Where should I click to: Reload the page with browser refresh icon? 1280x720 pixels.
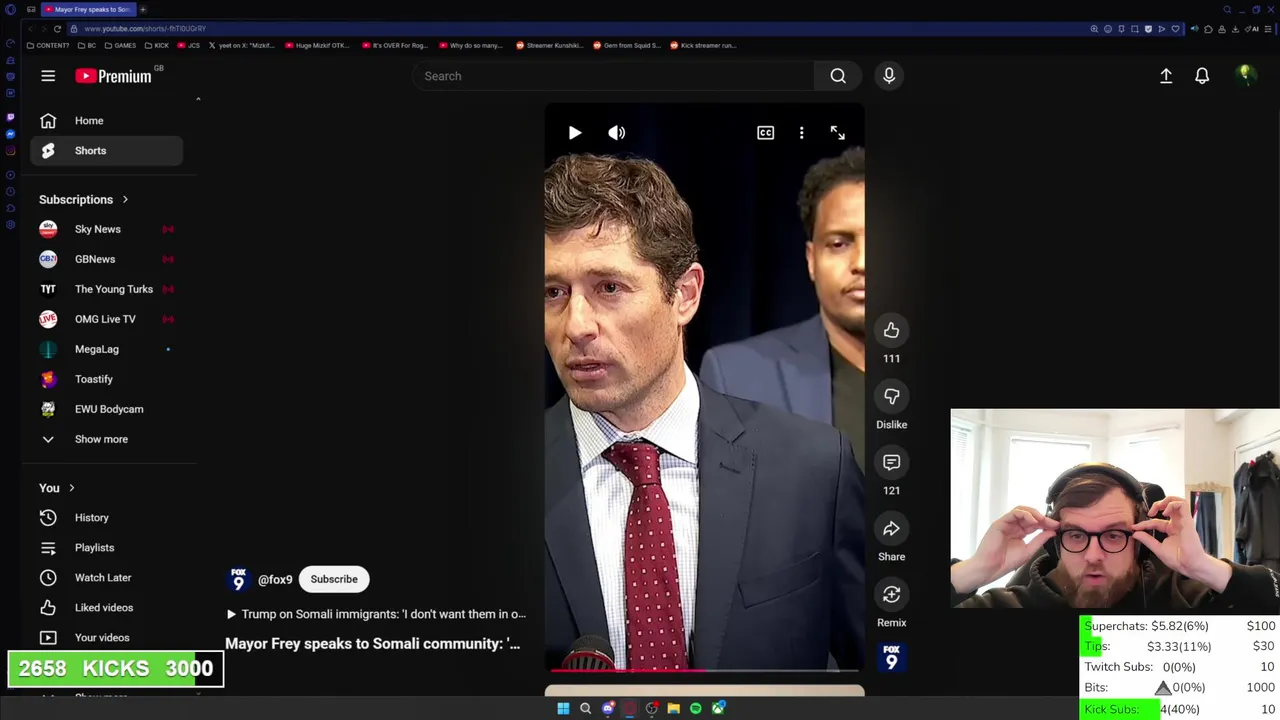[x=57, y=29]
